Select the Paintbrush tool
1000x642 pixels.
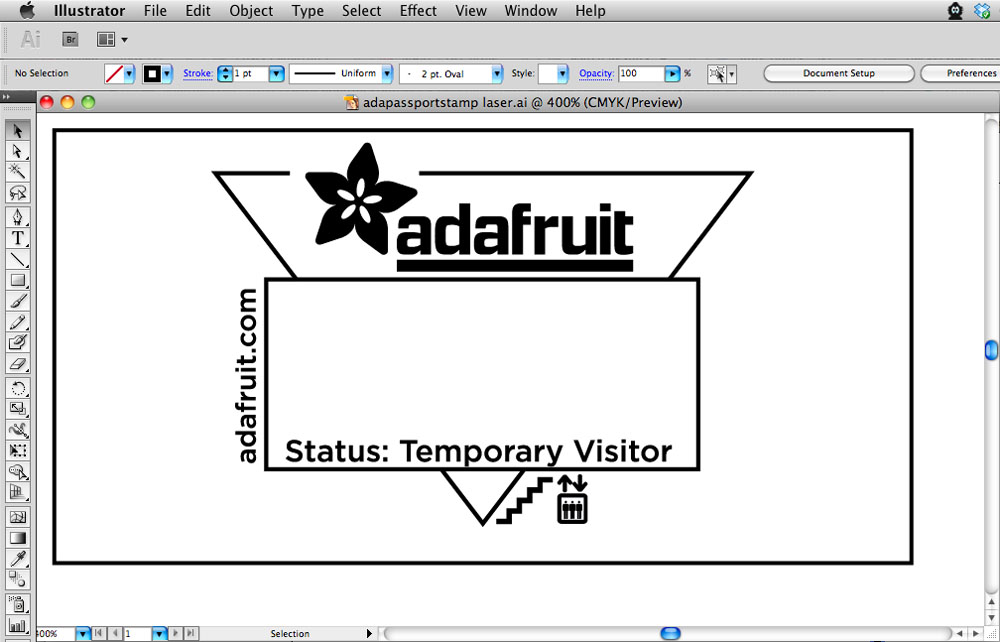[x=18, y=302]
